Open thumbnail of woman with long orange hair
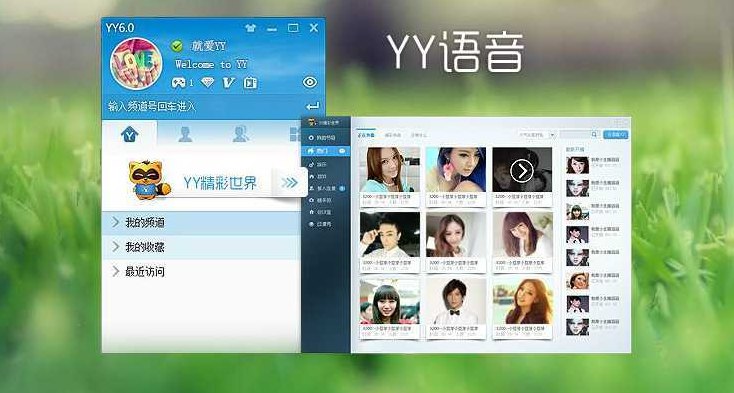Viewport: 734px width, 393px height. point(522,301)
